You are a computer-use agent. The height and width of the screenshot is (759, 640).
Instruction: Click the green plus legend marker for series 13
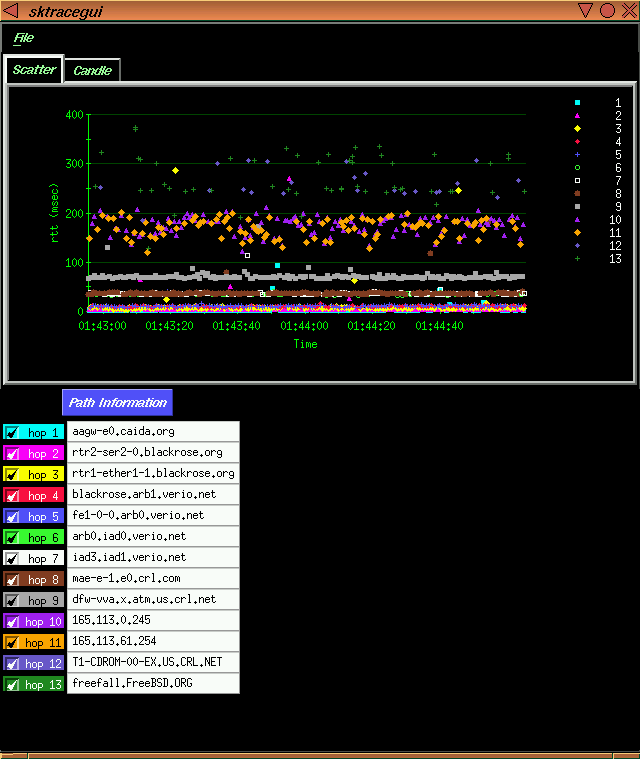577,258
